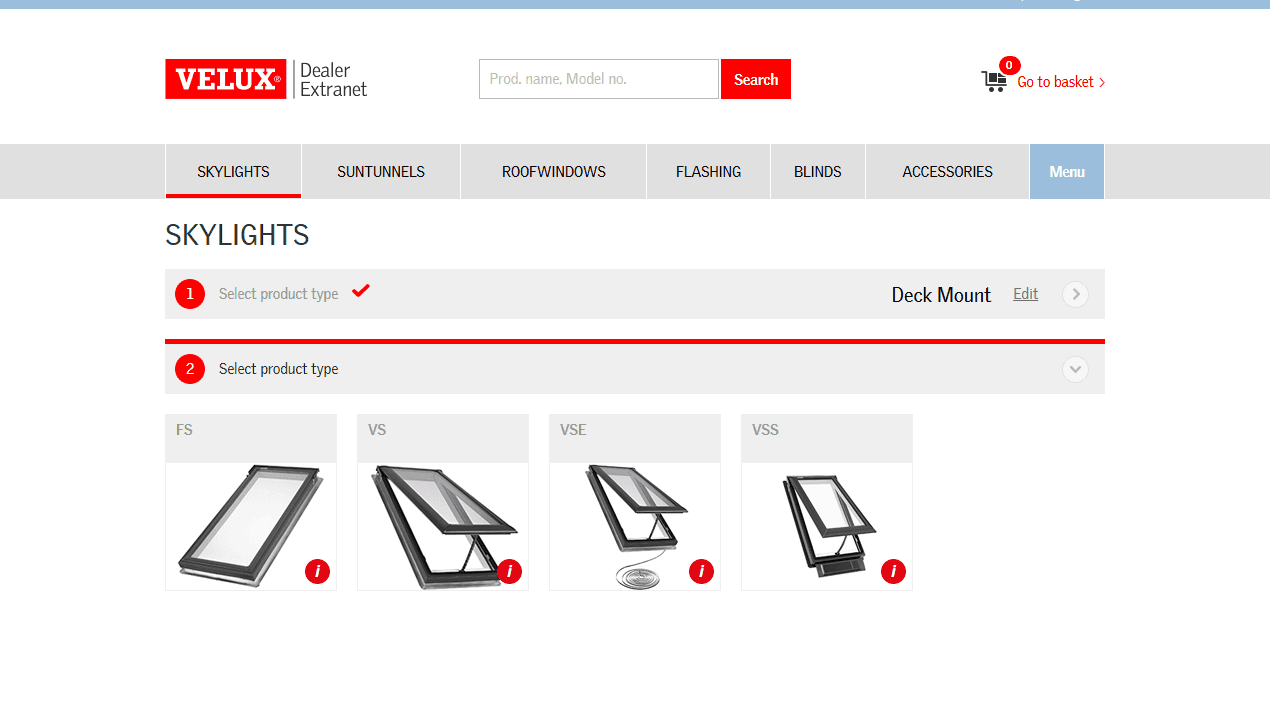This screenshot has height=706, width=1270.
Task: Click the step 1 Select product type label
Action: click(278, 294)
